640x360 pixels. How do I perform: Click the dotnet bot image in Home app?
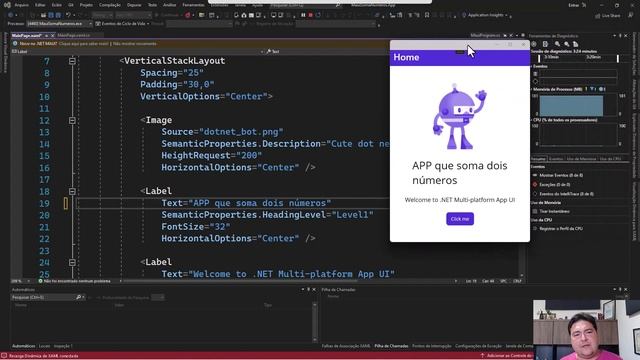point(460,117)
